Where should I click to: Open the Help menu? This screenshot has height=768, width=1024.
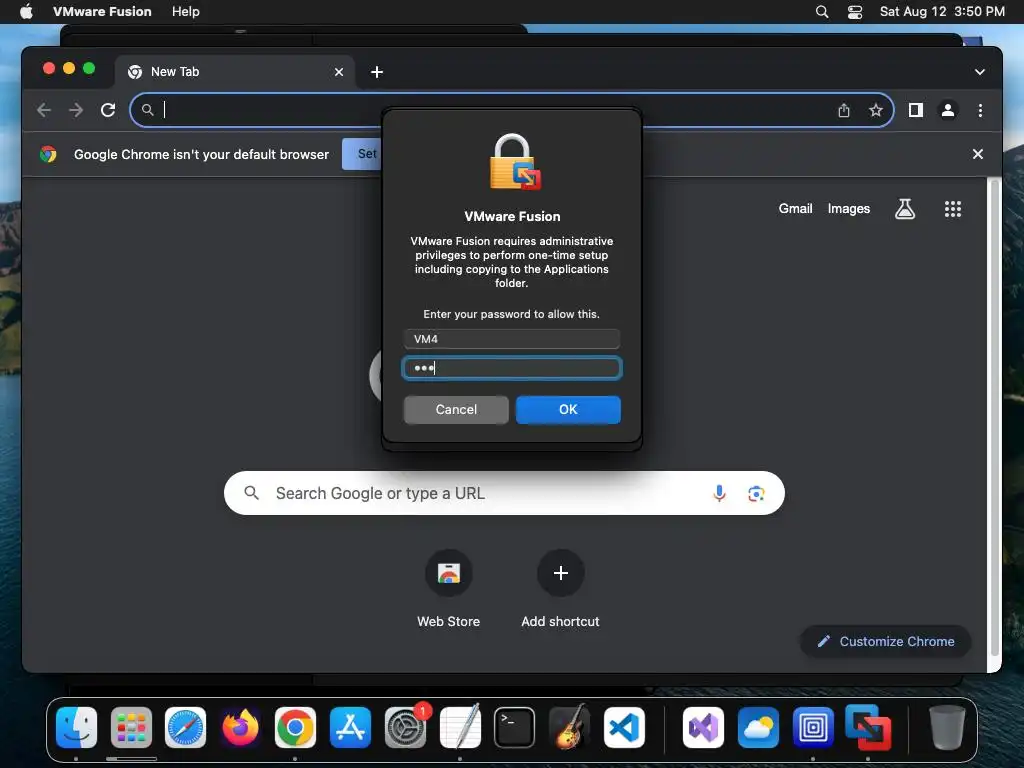[185, 12]
